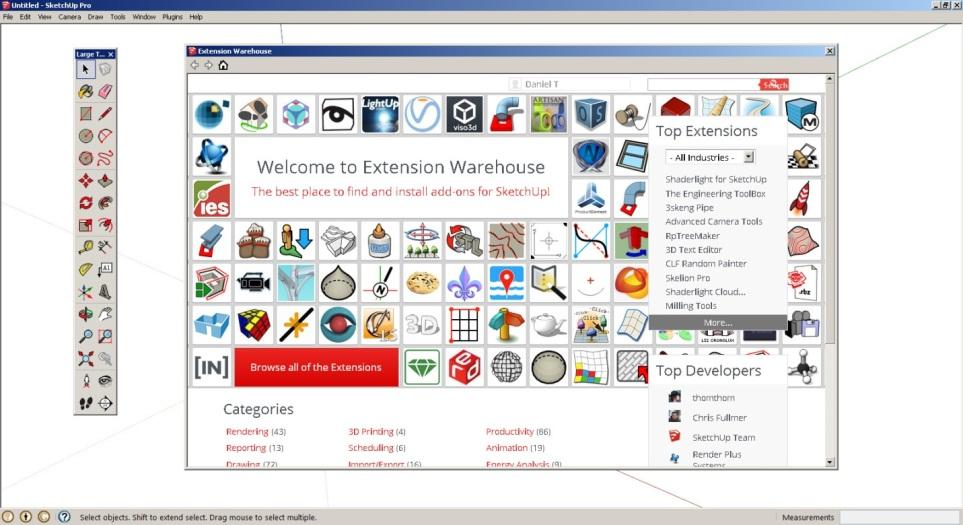Click the warehouse scrollbar up arrow
Viewport: 963px width, 525px height.
[x=830, y=79]
